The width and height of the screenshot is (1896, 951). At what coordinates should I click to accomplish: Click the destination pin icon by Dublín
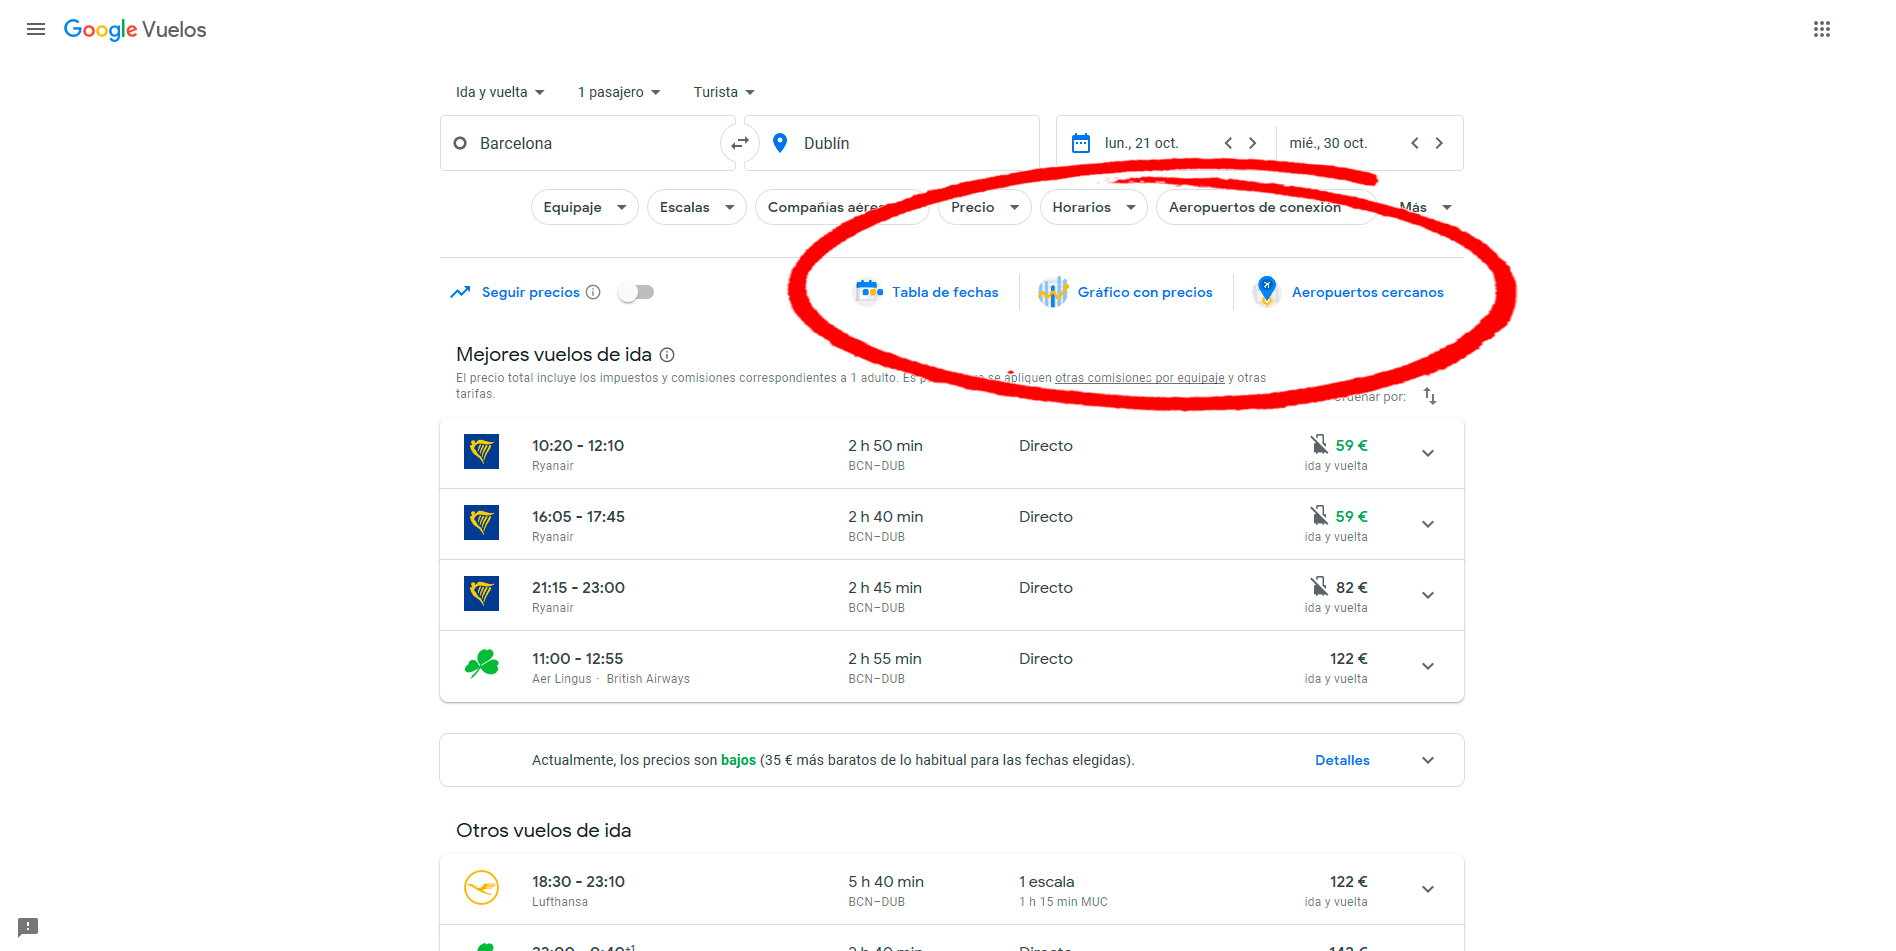pos(780,143)
